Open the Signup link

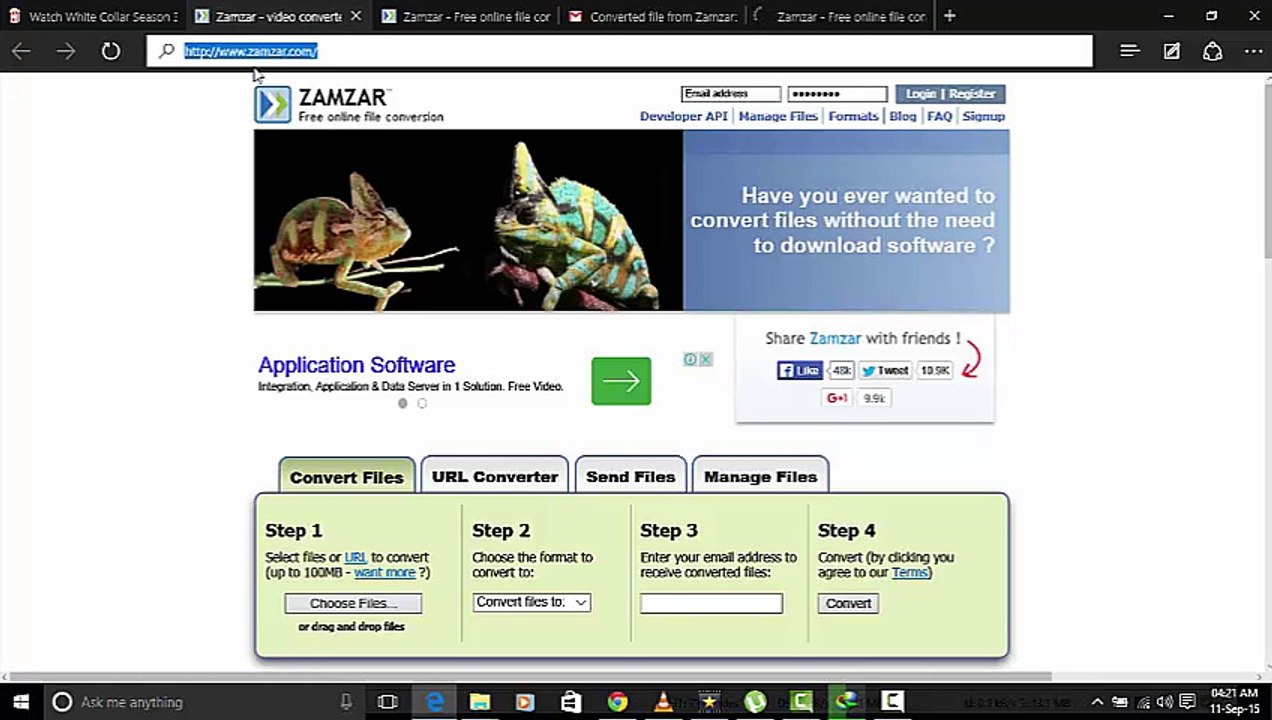click(983, 116)
